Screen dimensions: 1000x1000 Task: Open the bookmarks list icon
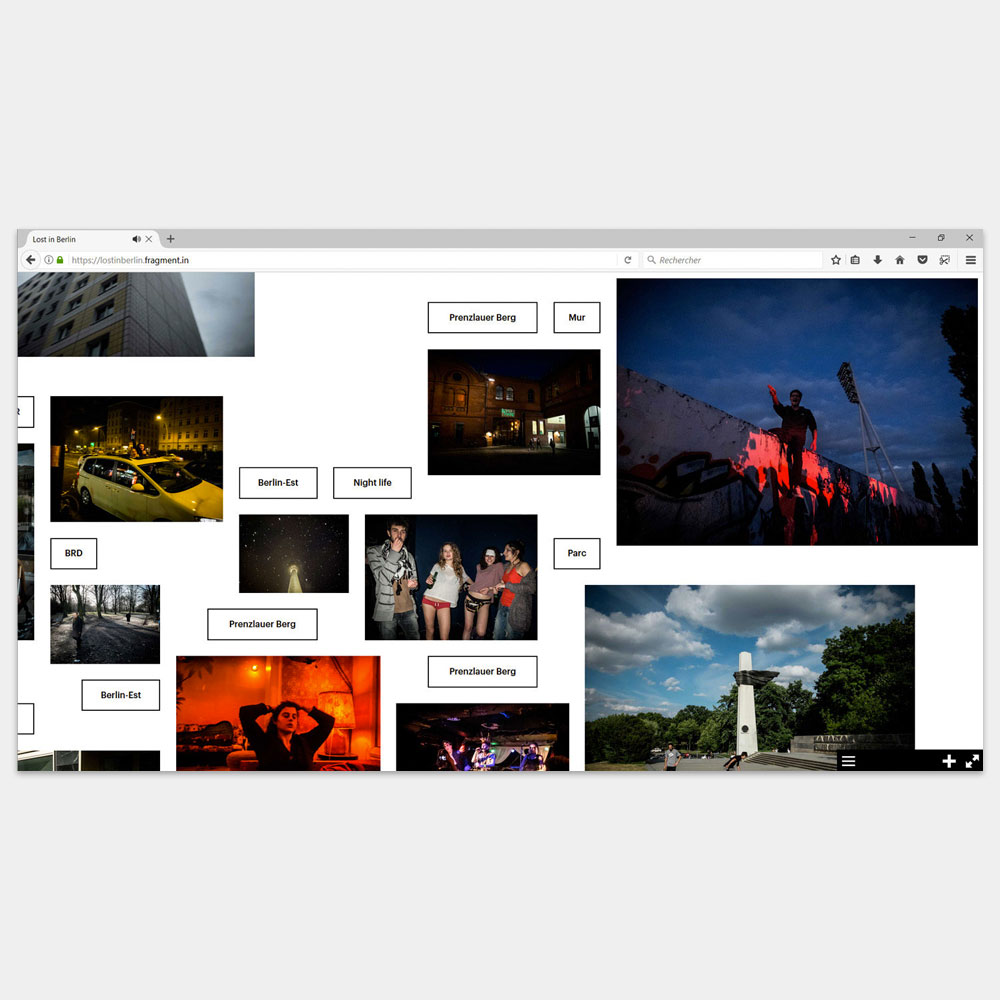click(855, 260)
